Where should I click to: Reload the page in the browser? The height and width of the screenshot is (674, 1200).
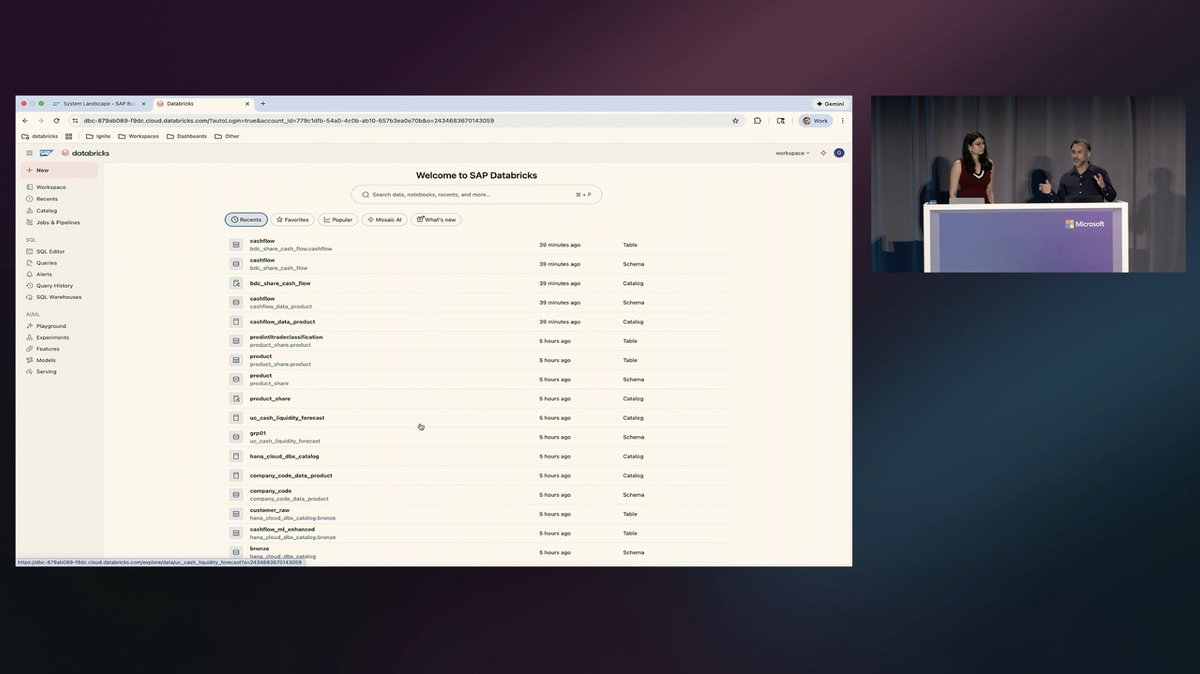56,120
